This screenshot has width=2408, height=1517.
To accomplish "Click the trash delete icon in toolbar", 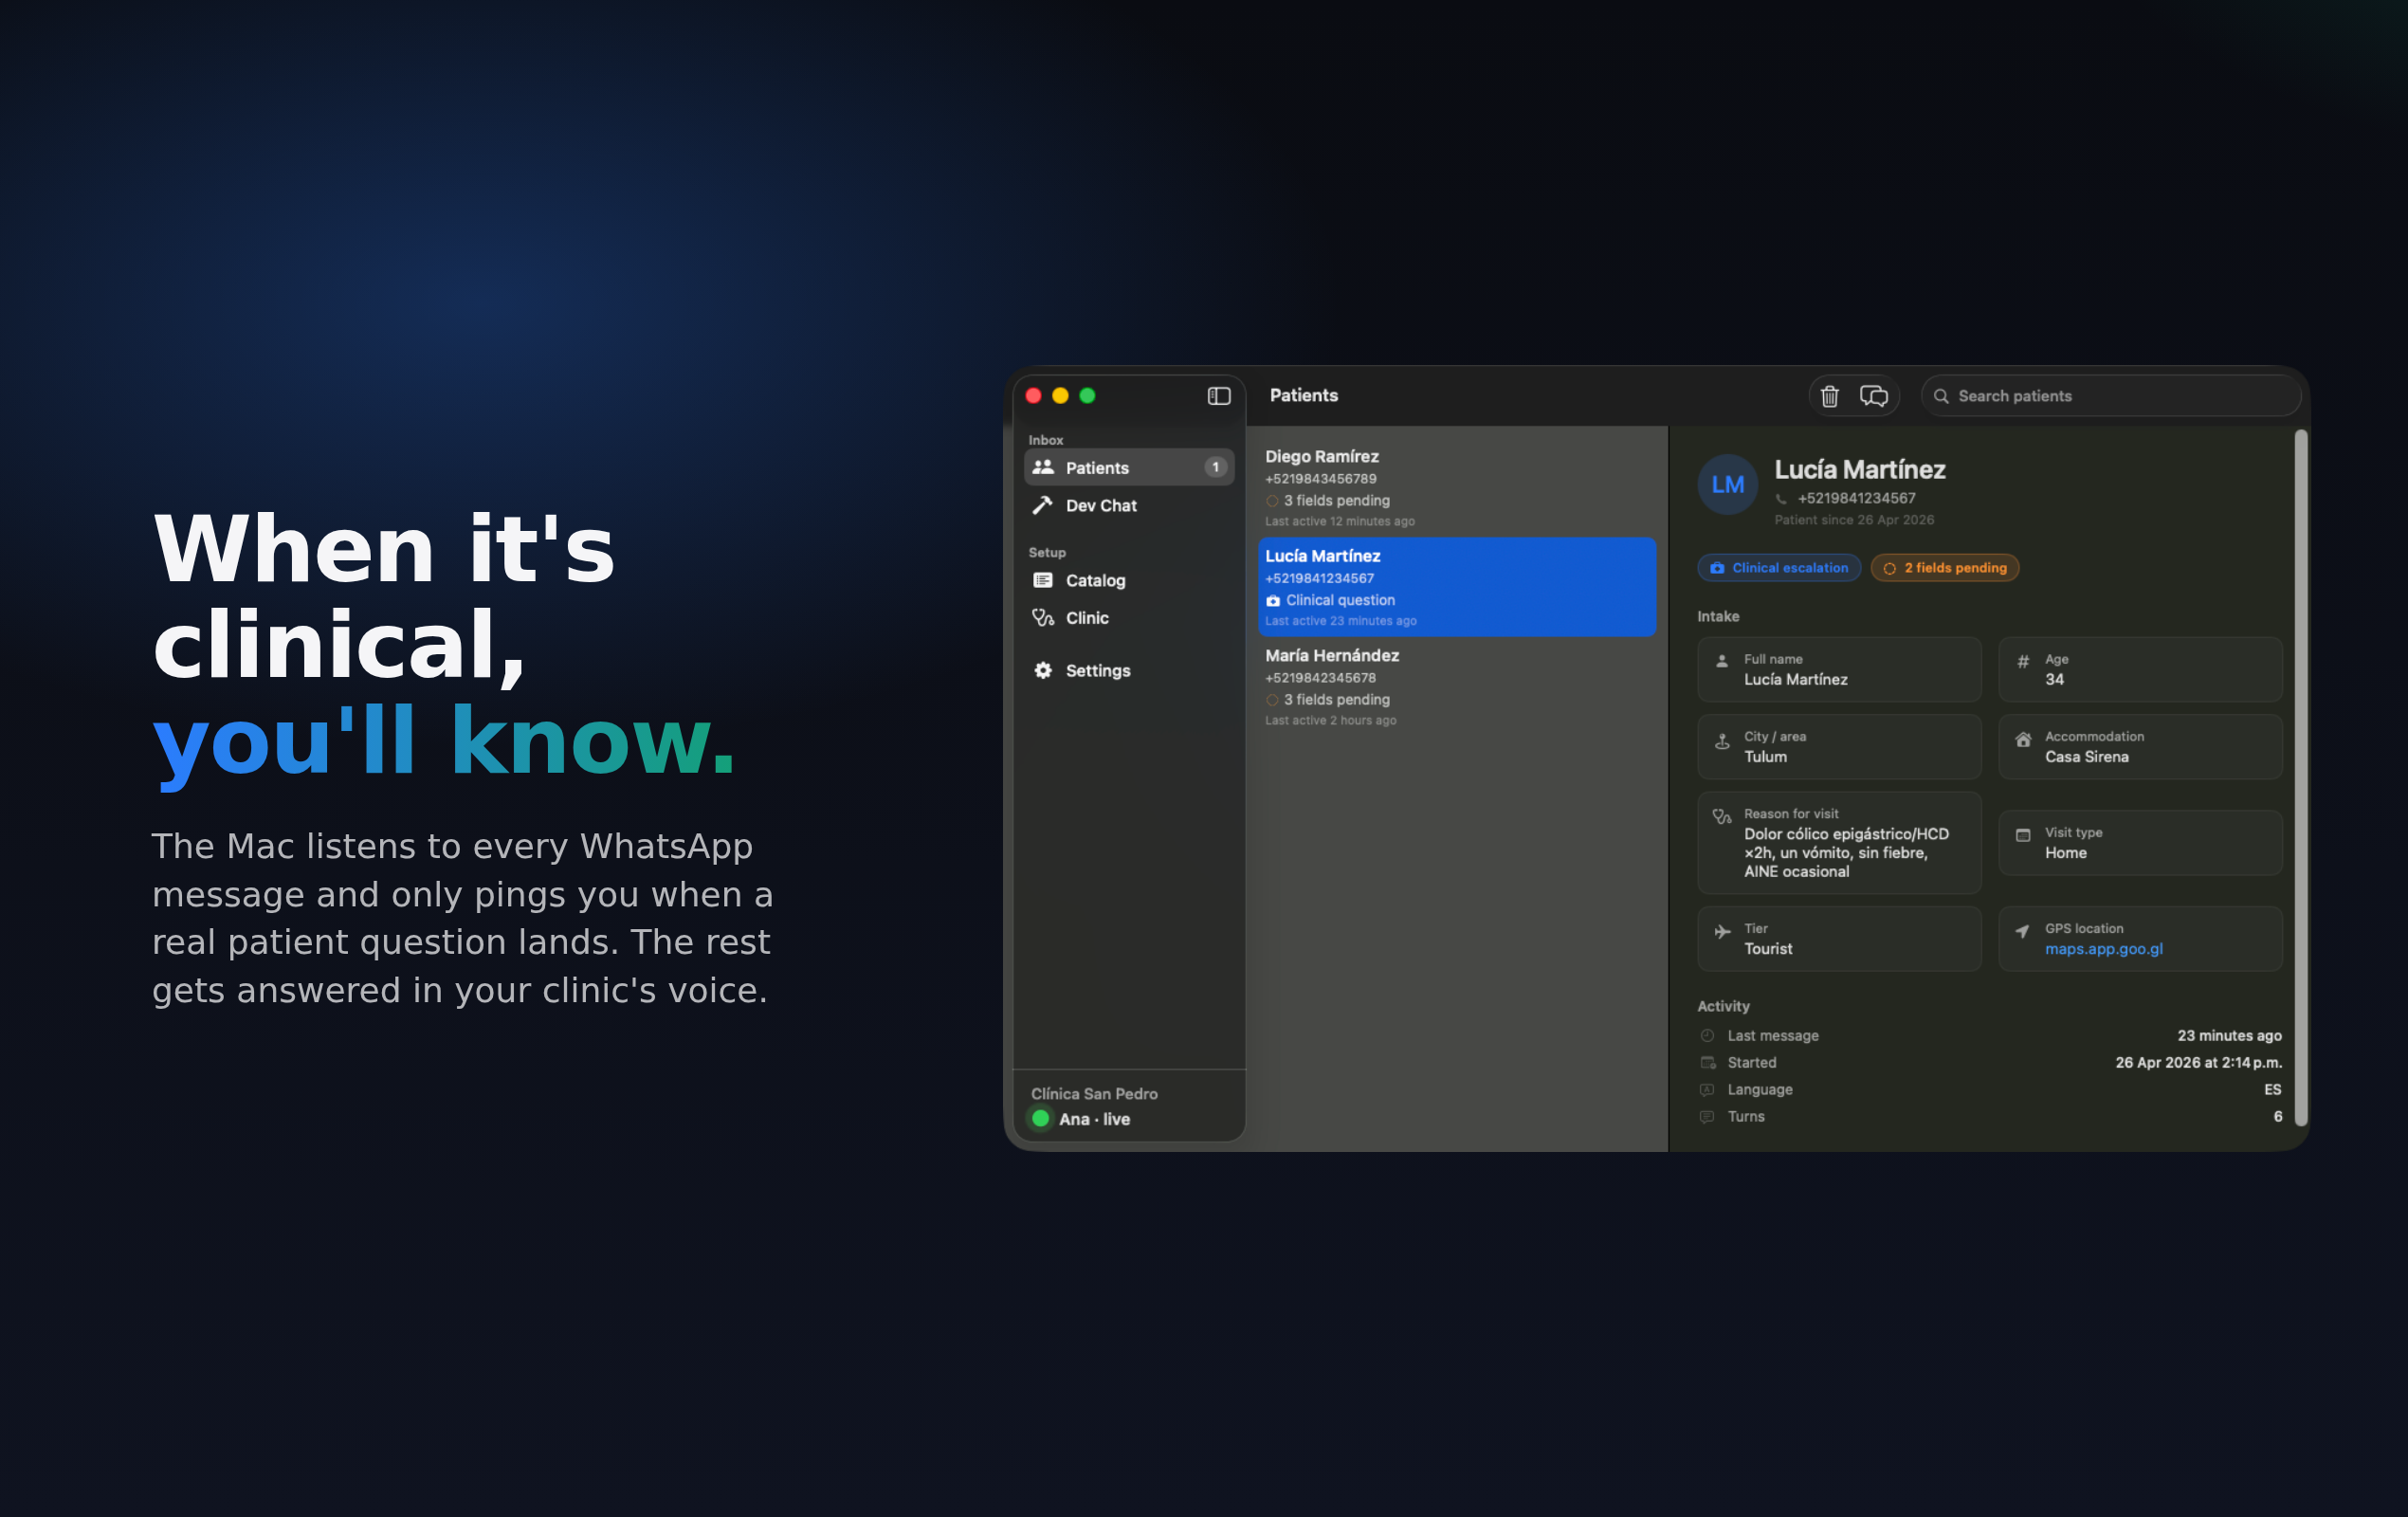I will (x=1829, y=396).
